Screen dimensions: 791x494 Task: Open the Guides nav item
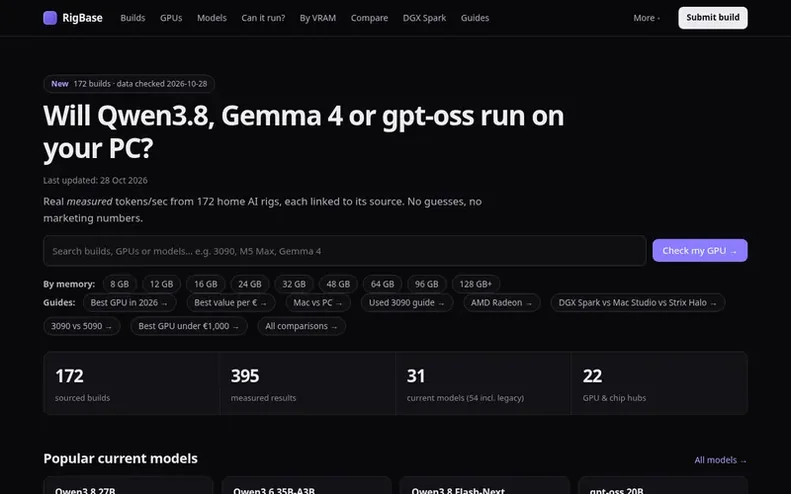tap(475, 18)
